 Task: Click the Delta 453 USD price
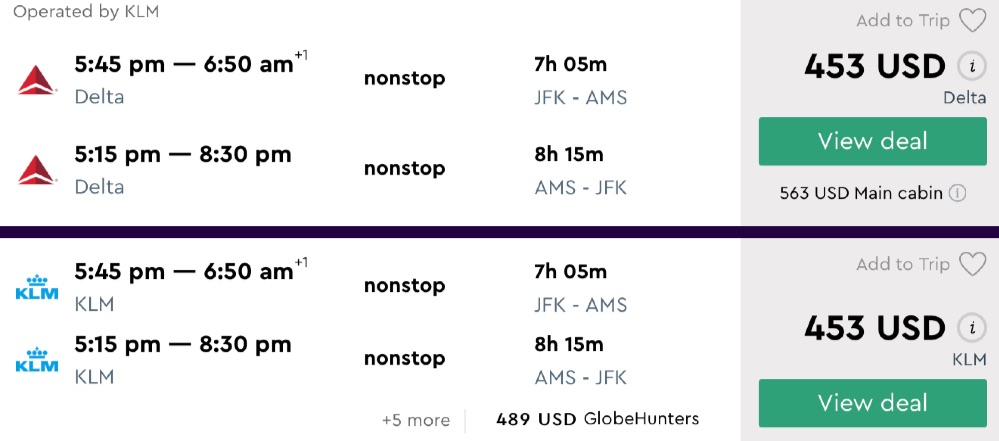874,67
